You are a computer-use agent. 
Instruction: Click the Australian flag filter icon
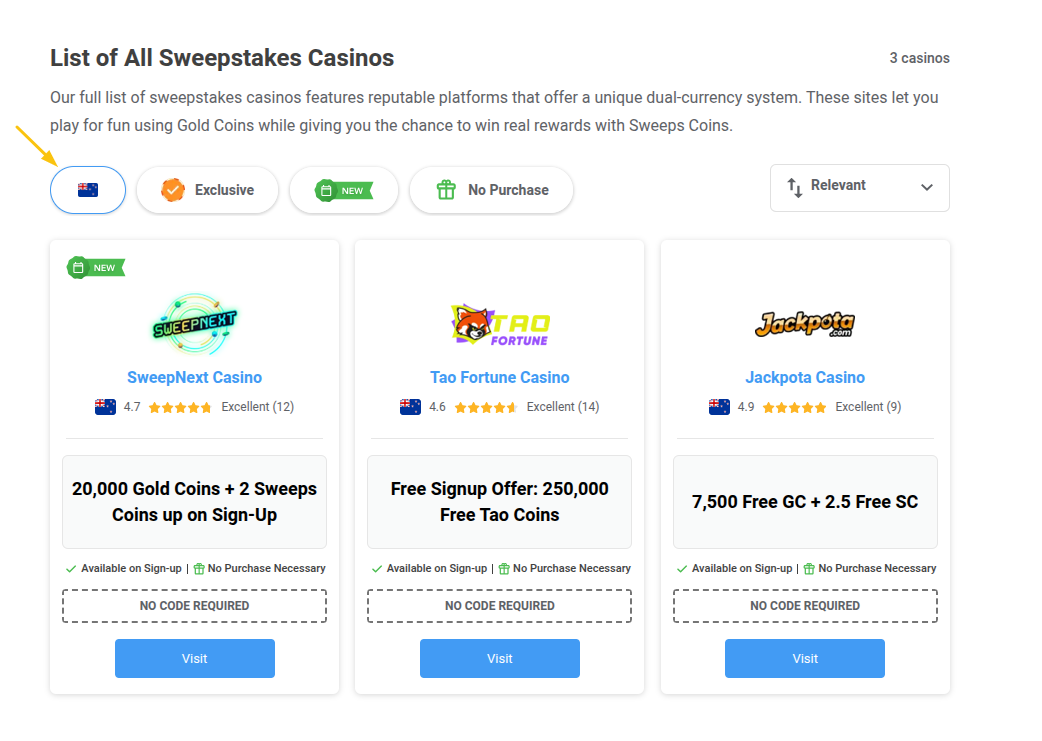click(87, 189)
